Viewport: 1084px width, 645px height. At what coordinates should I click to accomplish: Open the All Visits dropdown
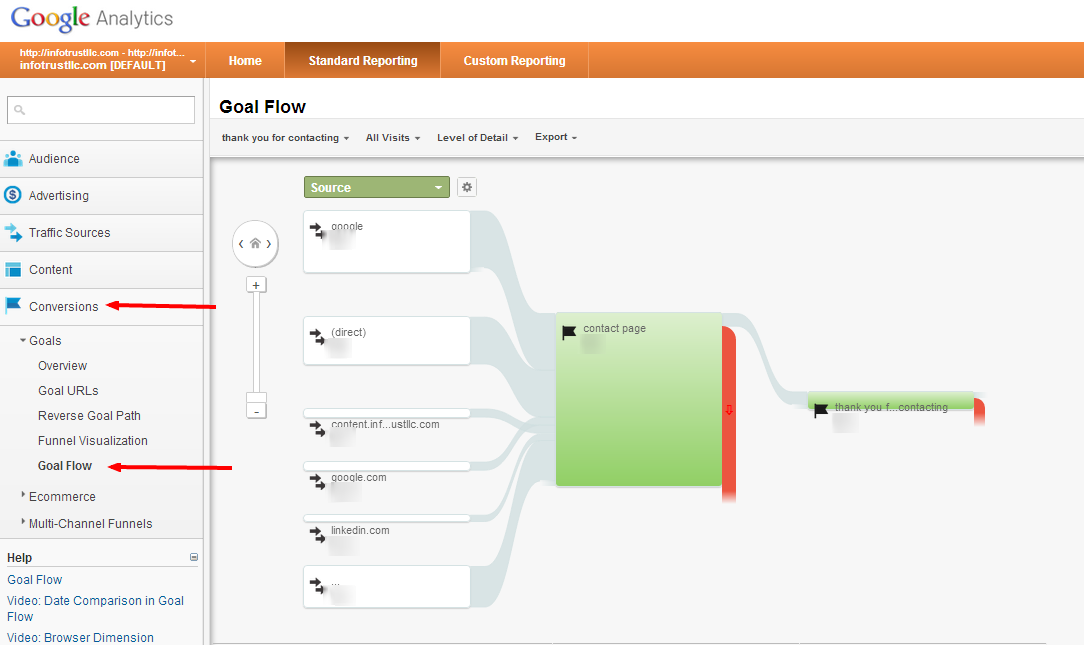coord(392,138)
